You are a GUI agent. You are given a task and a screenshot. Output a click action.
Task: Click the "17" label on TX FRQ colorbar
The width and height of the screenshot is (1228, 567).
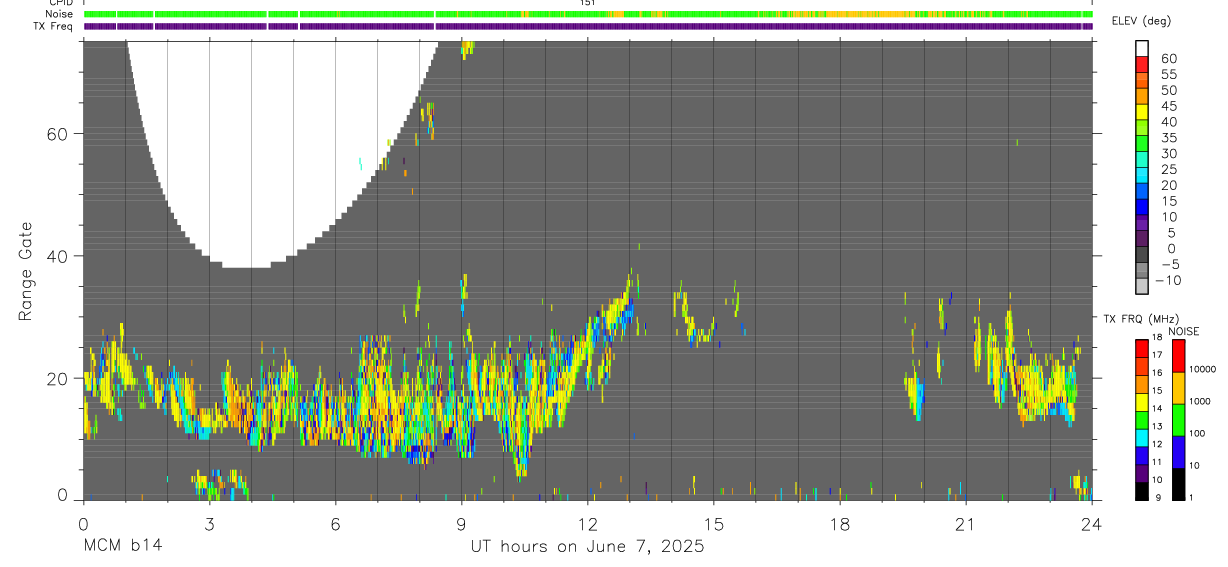(1159, 355)
